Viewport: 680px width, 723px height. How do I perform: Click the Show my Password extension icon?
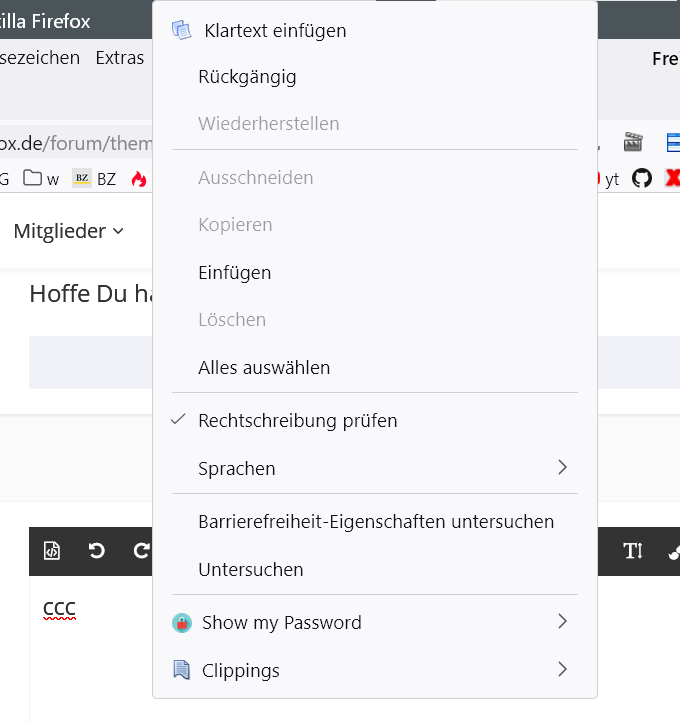tap(181, 622)
